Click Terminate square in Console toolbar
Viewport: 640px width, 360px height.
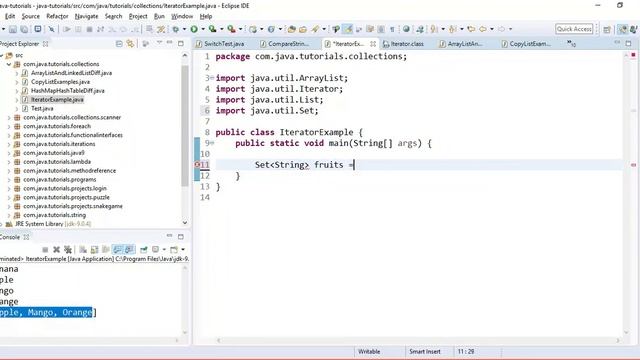pyautogui.click(x=45, y=250)
